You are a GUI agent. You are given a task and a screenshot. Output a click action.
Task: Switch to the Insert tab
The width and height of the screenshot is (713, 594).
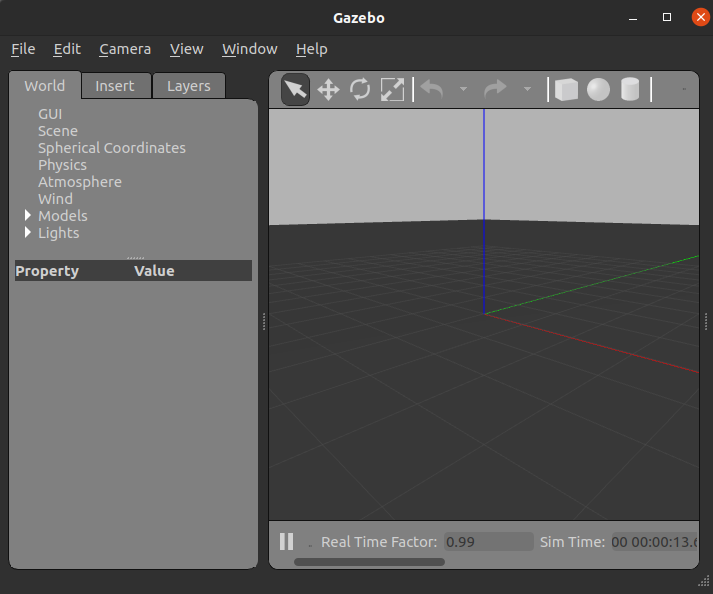115,86
